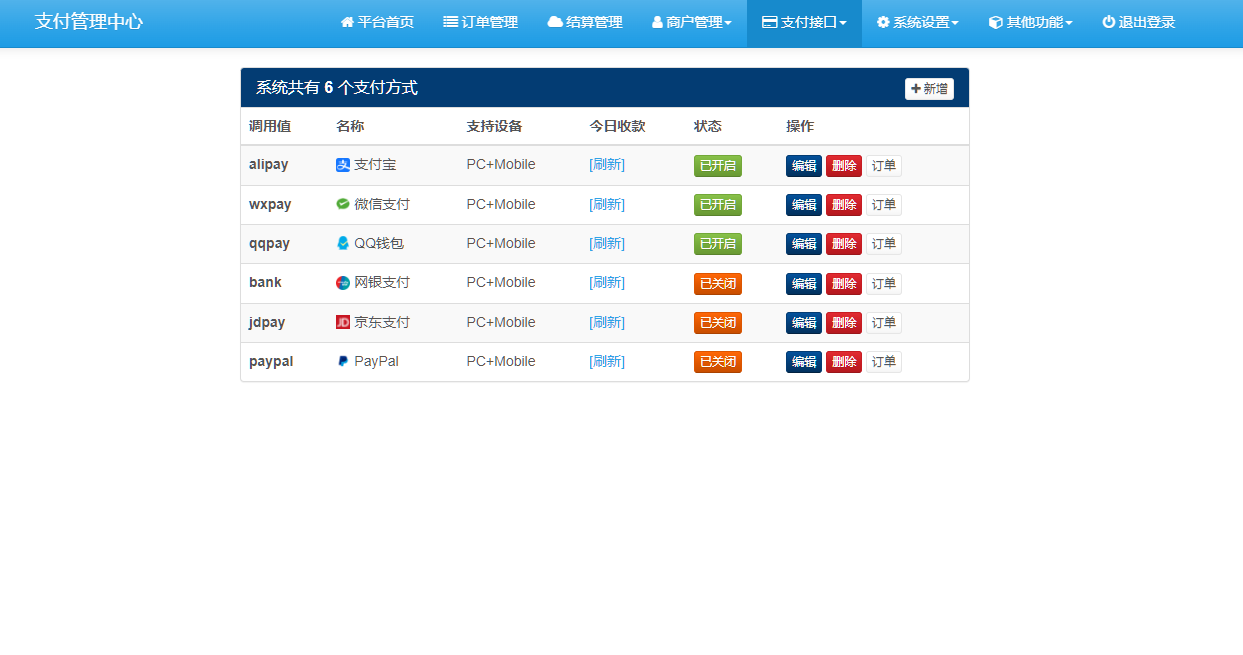
Task: Click the 状态 column header
Action: 708,126
